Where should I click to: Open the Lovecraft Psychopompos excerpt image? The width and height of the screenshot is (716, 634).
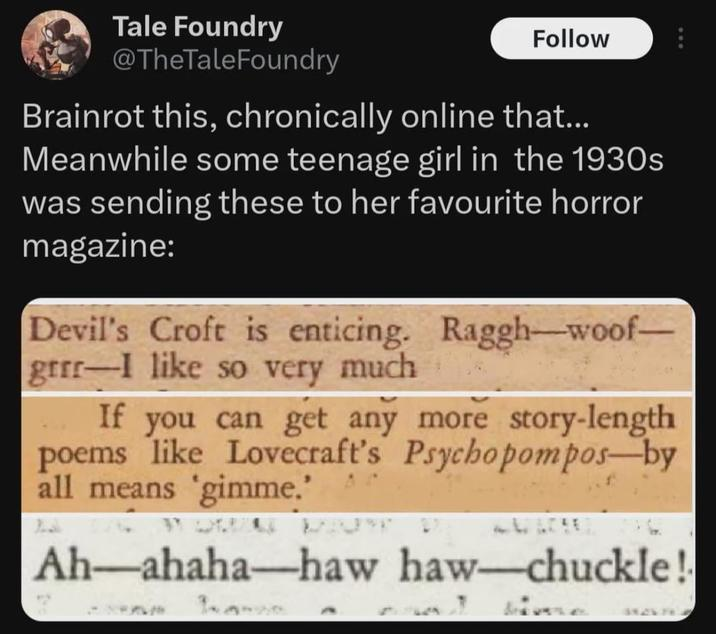(x=358, y=454)
